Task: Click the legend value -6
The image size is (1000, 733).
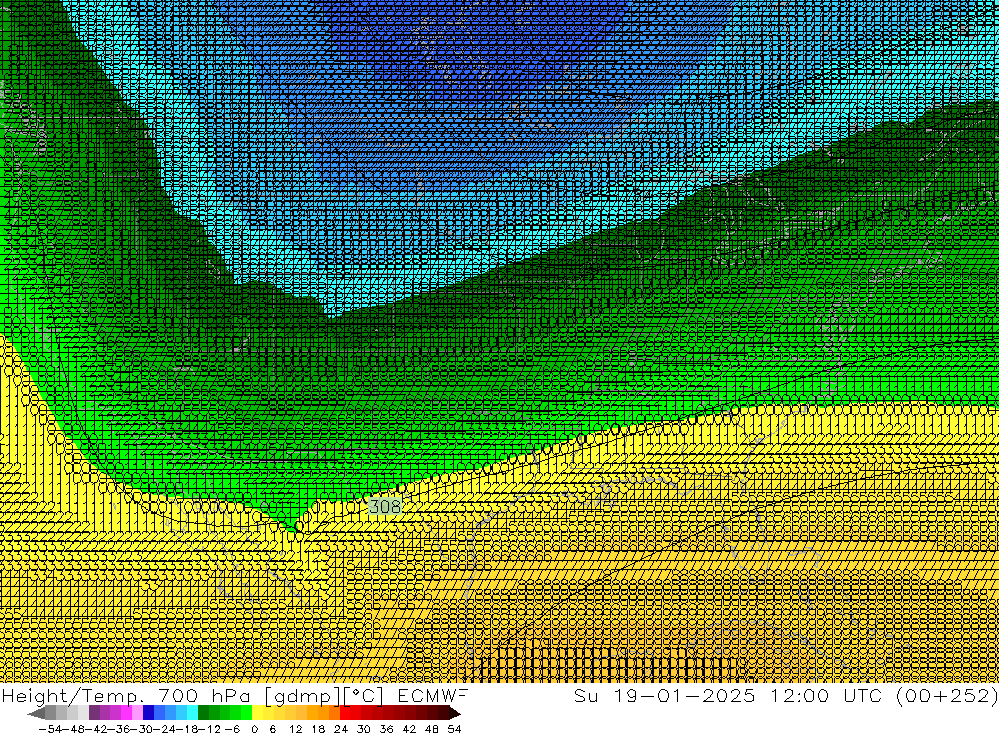Action: 233,729
